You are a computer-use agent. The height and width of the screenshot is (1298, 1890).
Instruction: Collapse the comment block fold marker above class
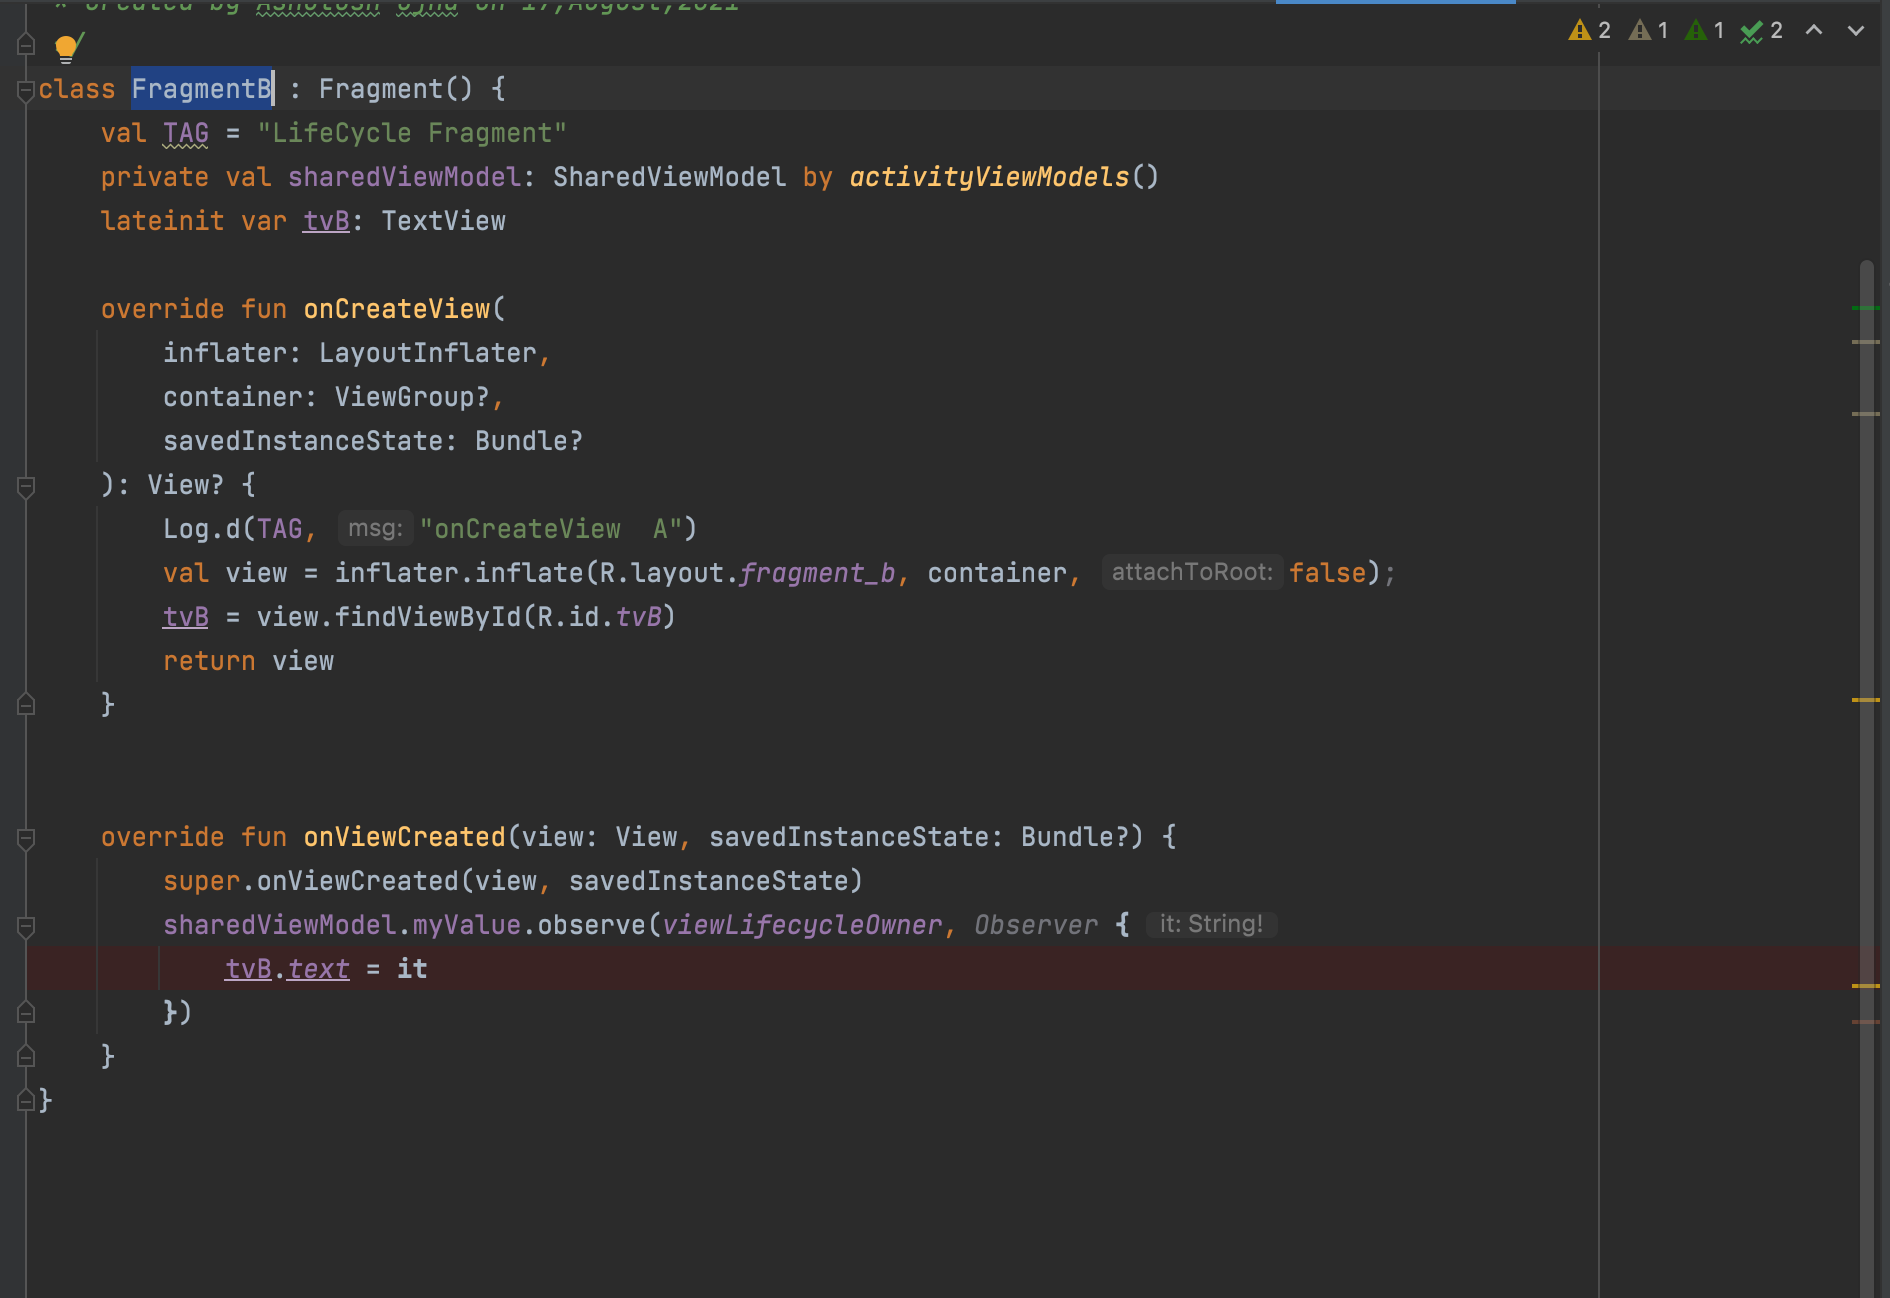pos(26,45)
